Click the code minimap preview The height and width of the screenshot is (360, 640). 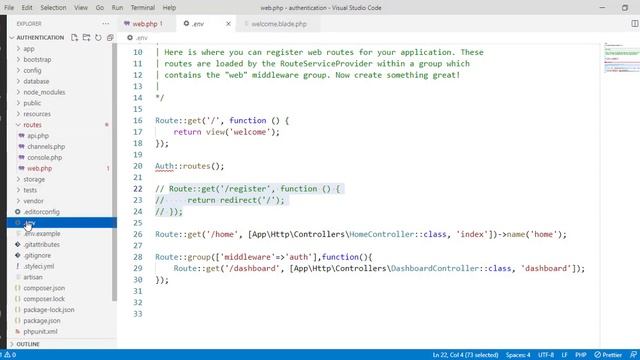(x=622, y=57)
